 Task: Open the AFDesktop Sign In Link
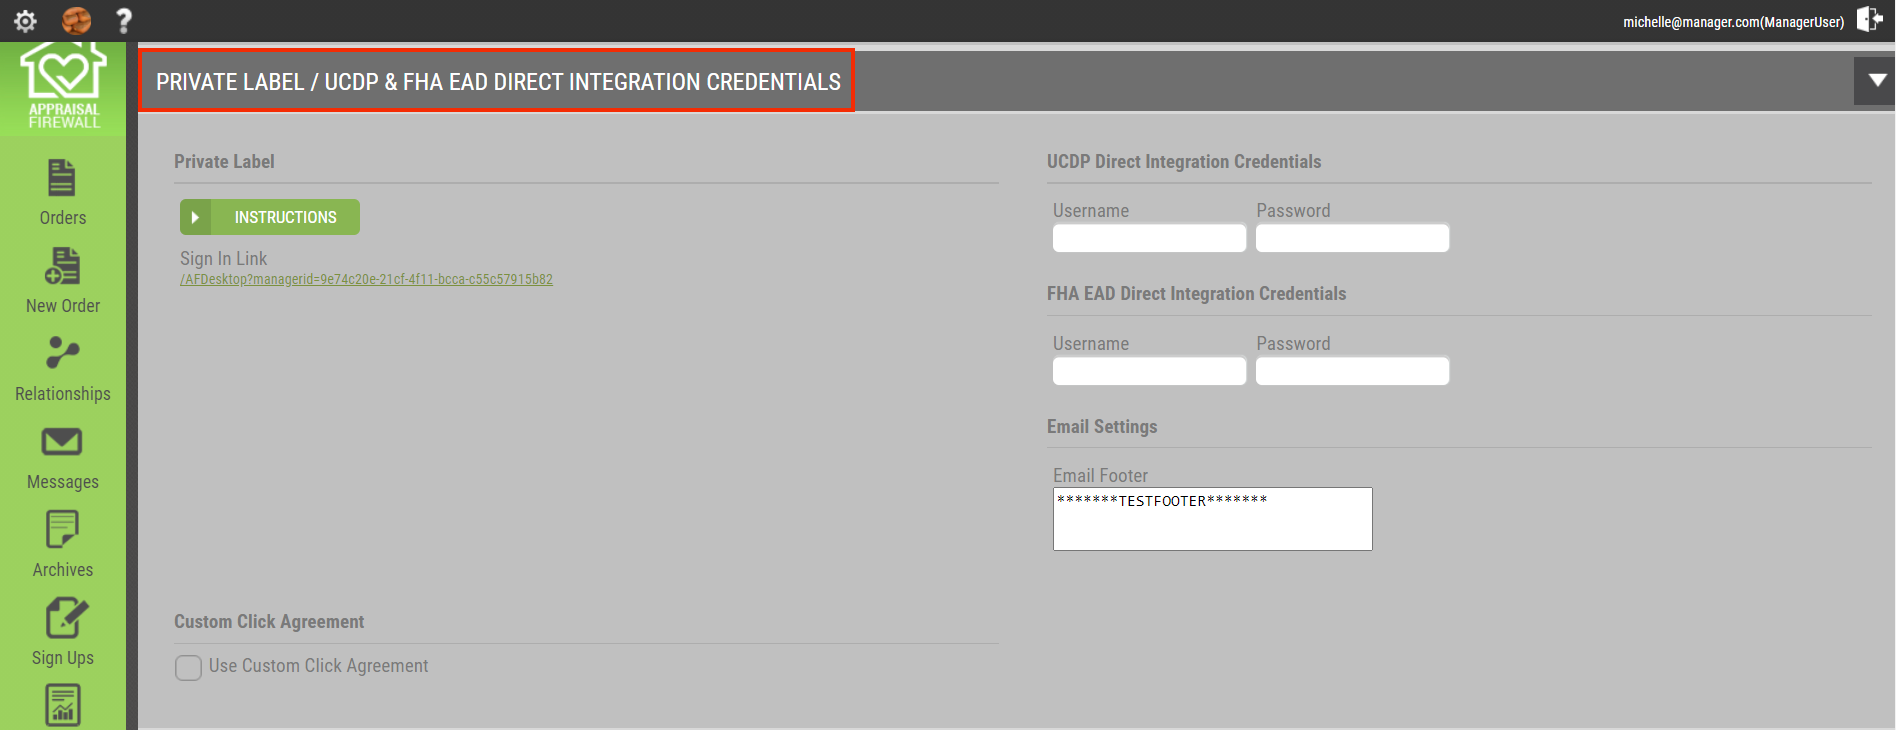(366, 280)
